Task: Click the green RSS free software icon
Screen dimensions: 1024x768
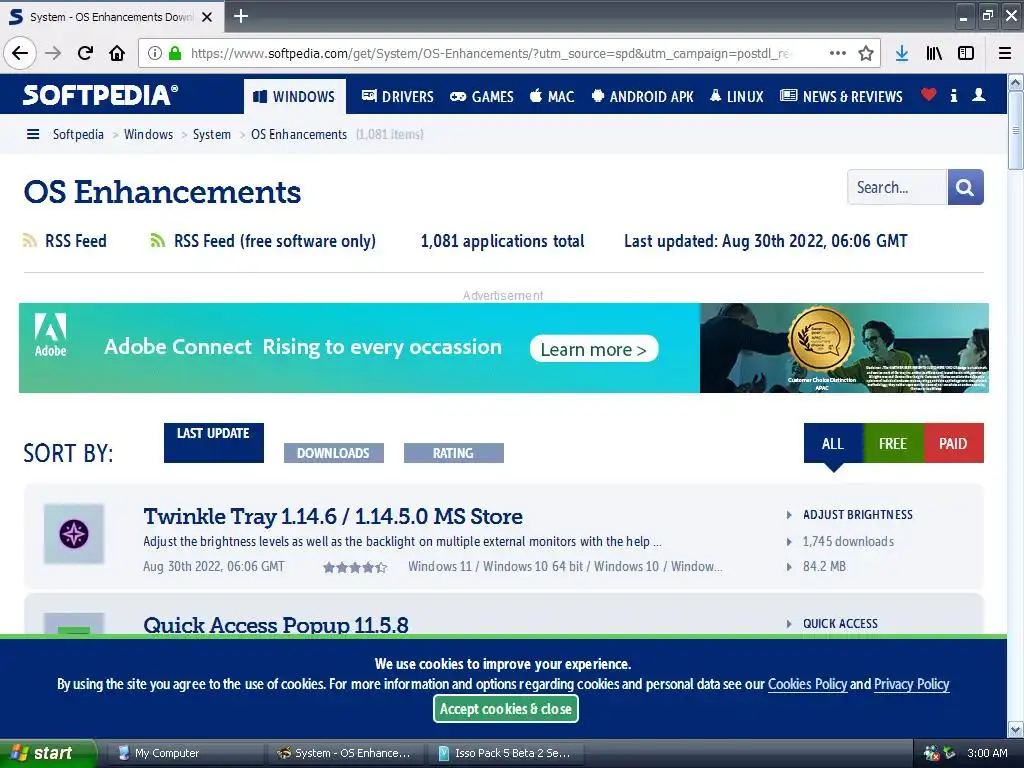Action: coord(157,240)
